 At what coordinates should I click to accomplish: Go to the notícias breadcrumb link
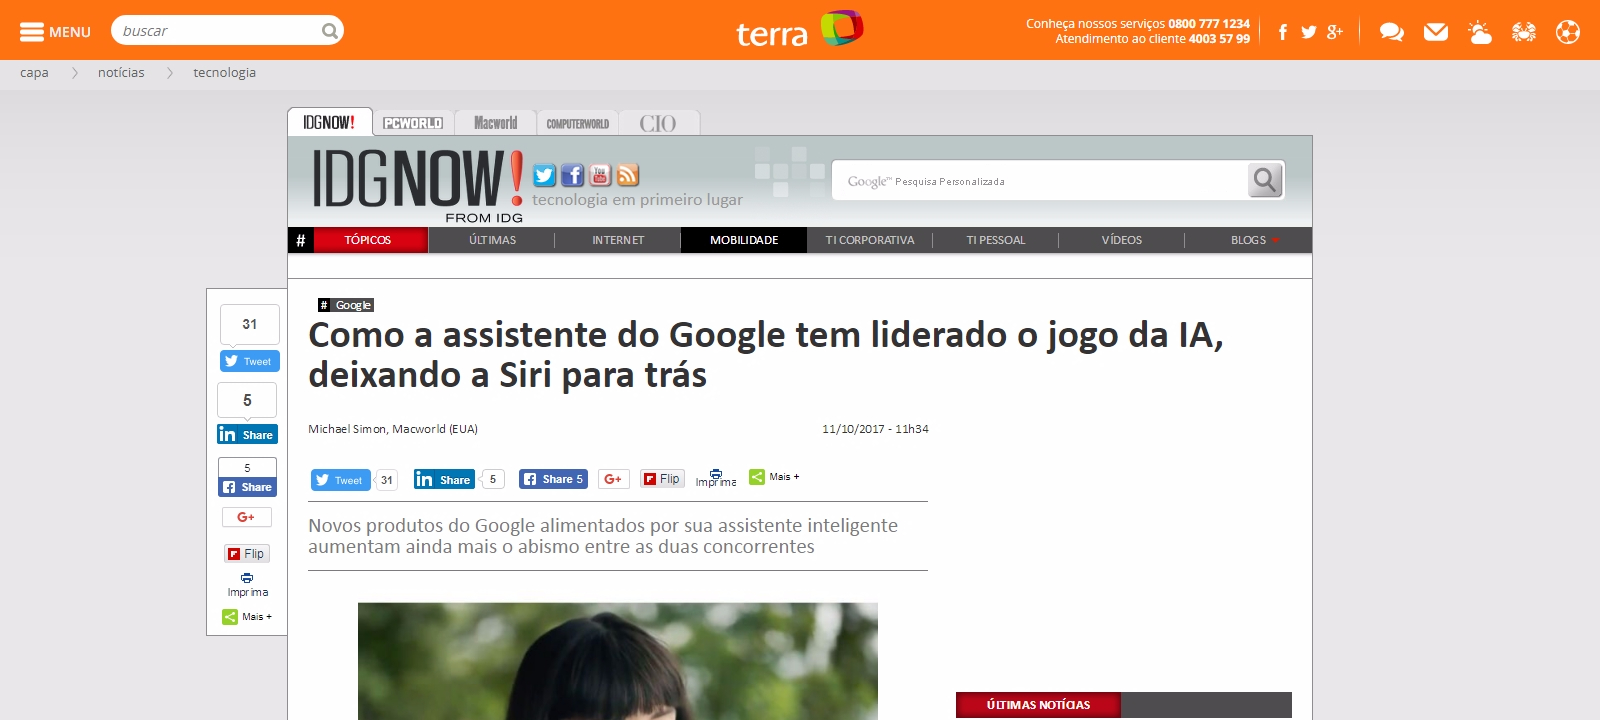(x=121, y=73)
